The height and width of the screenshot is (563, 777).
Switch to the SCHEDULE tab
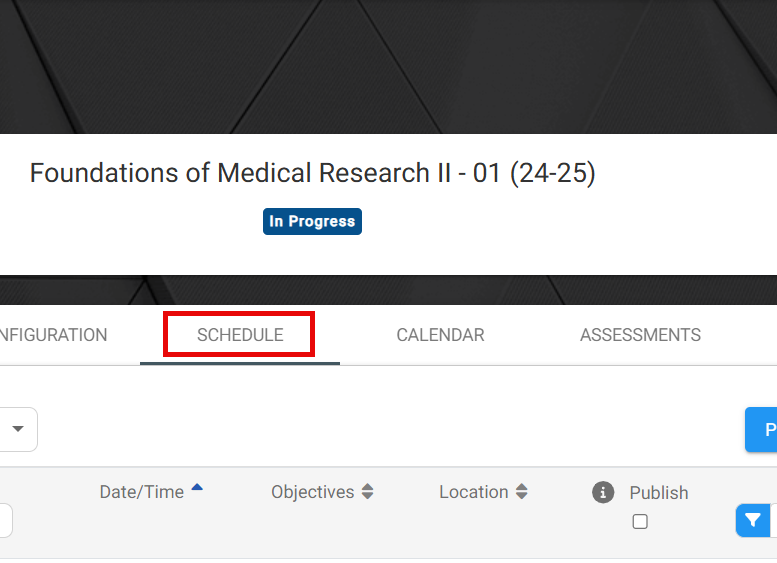click(x=240, y=335)
